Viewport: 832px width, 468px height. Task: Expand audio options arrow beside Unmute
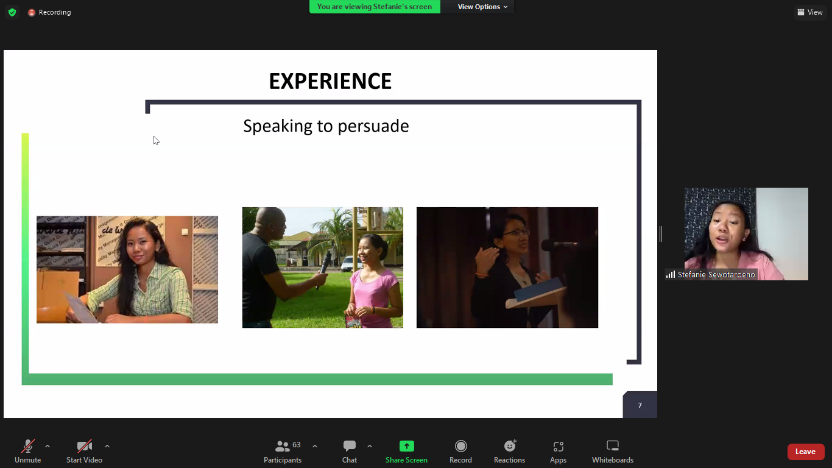[47, 446]
